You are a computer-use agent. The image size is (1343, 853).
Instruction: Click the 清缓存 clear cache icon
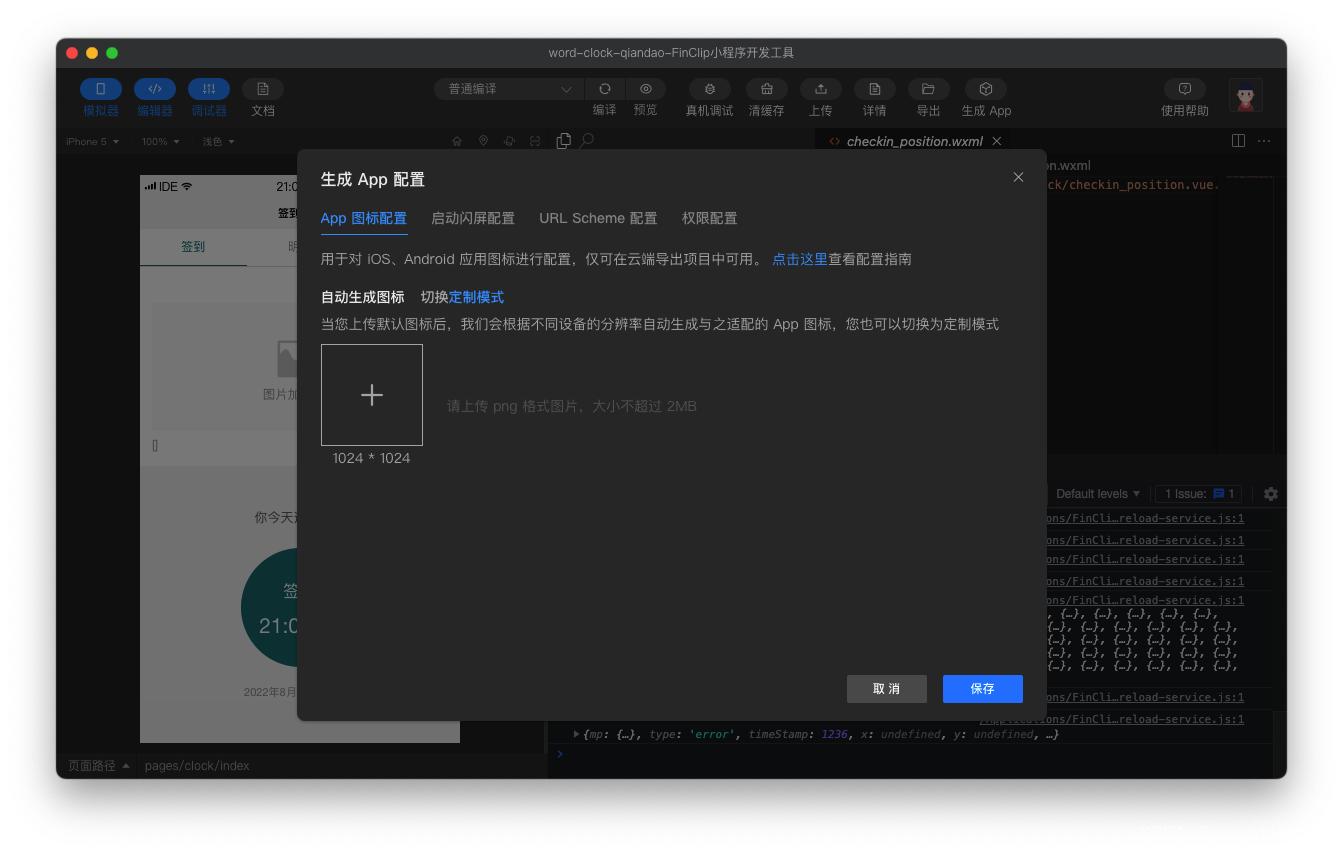tap(766, 89)
